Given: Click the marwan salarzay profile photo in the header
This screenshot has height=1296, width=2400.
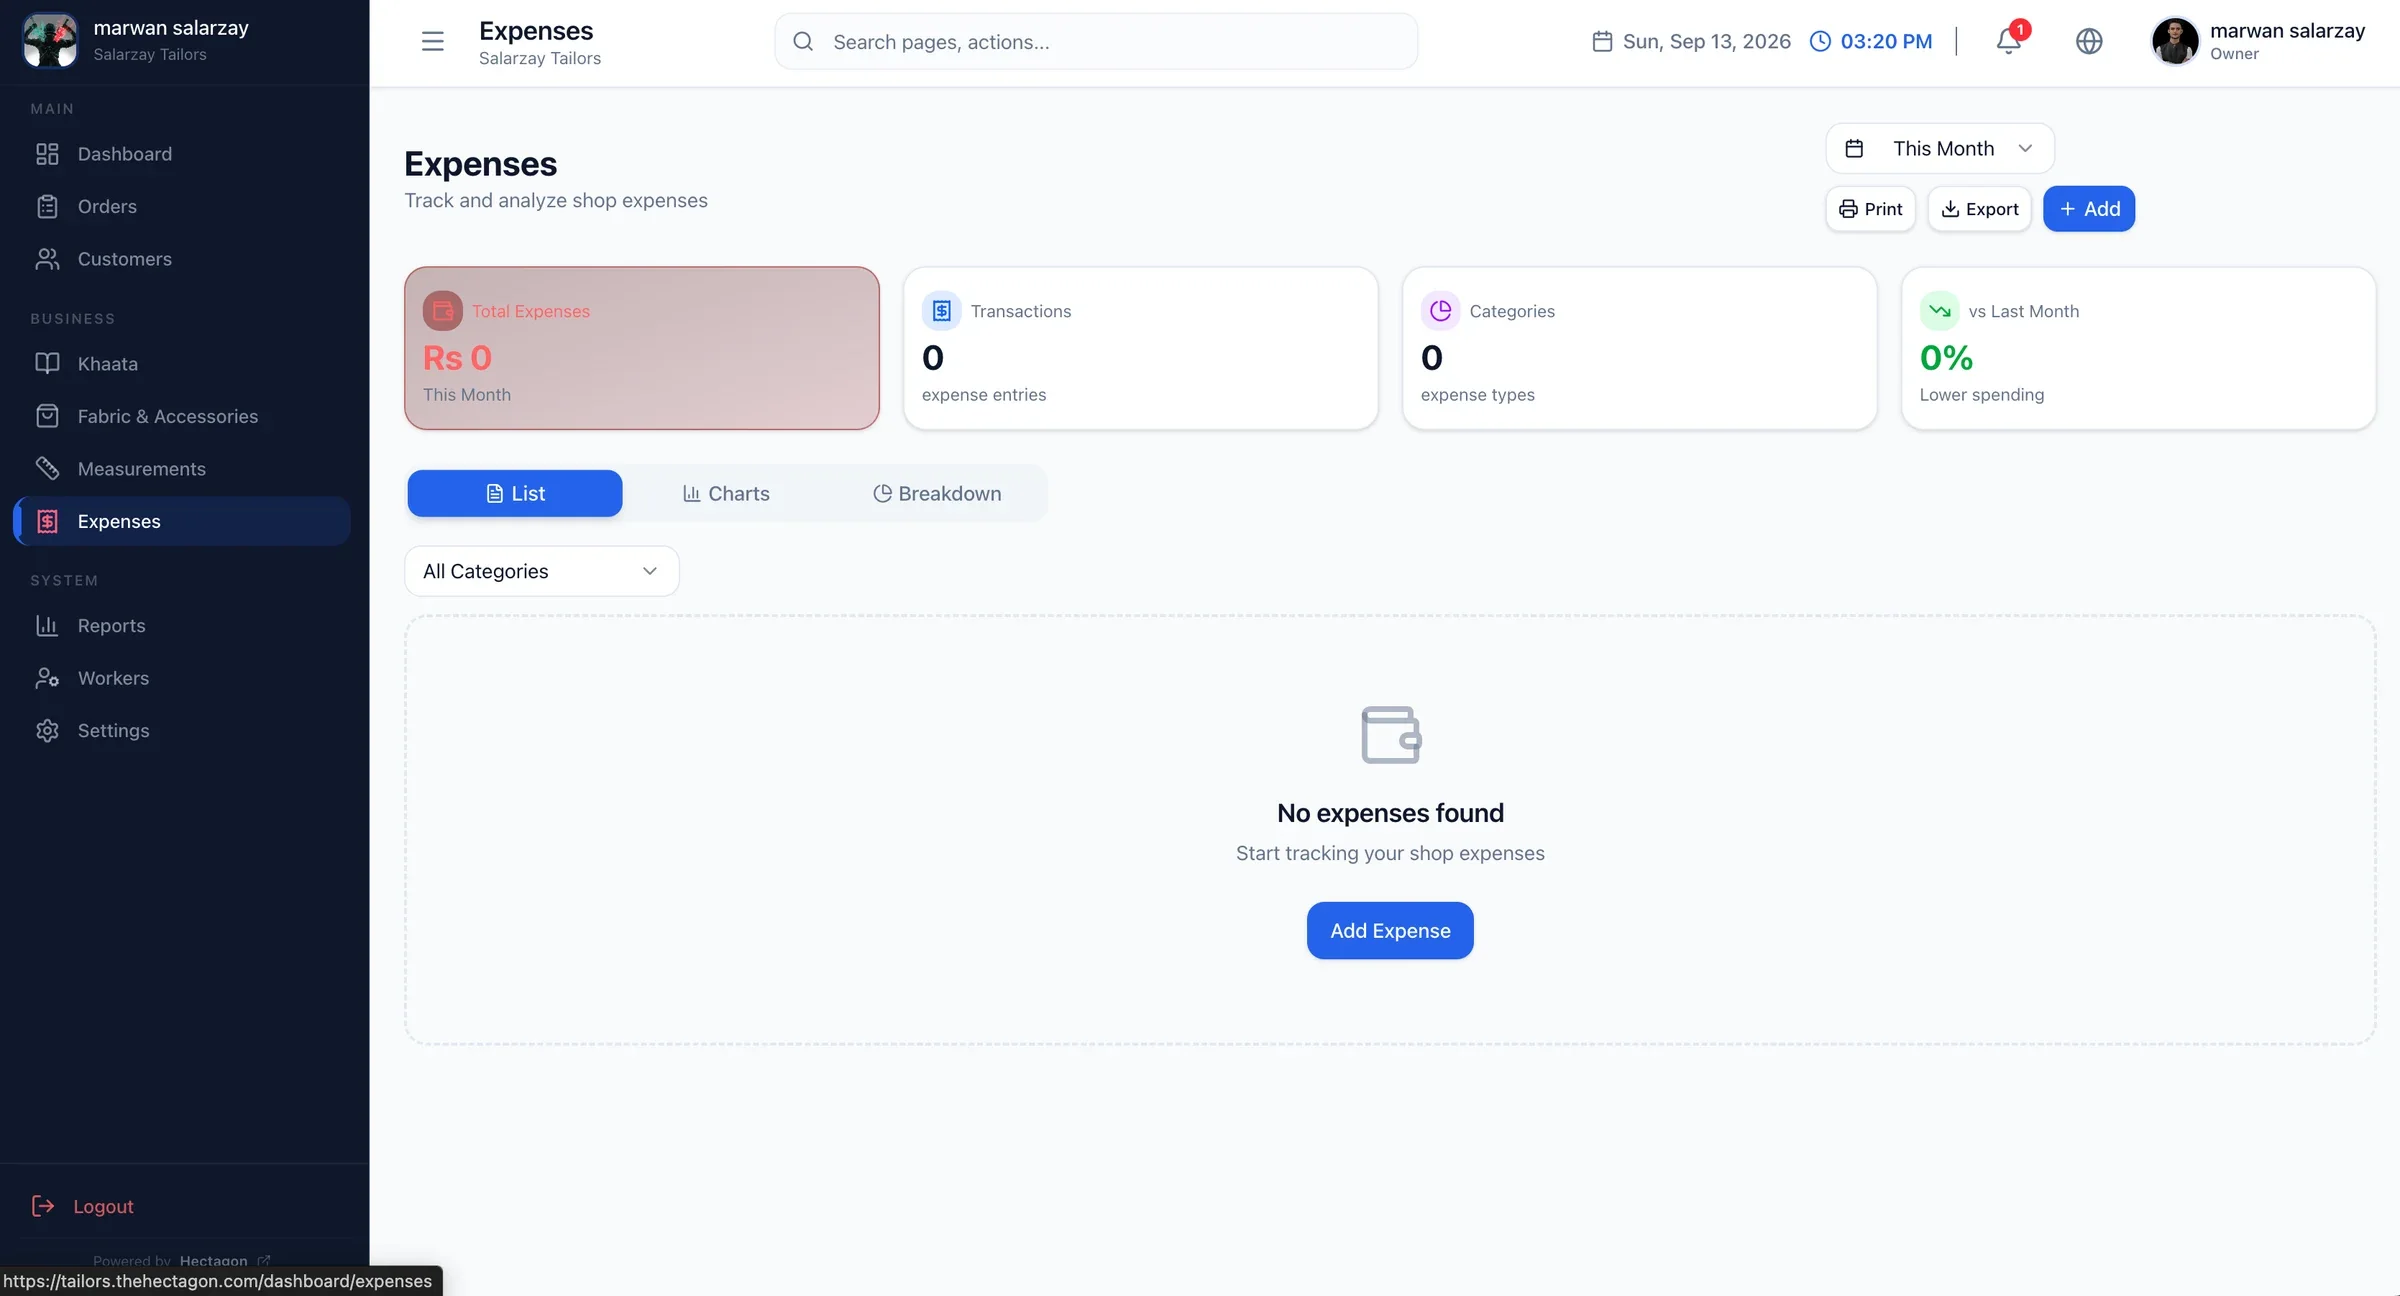Looking at the screenshot, I should (x=2175, y=41).
